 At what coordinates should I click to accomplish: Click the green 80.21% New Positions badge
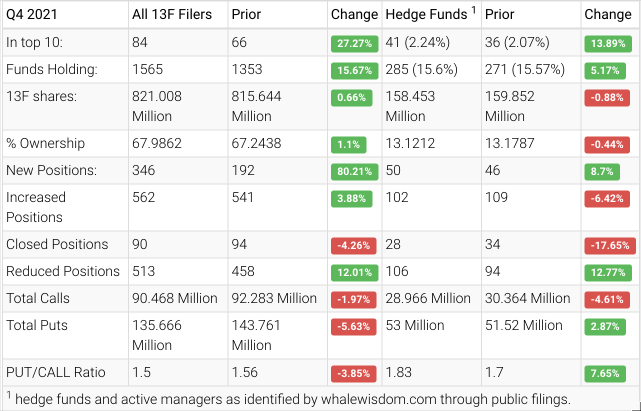[x=353, y=172]
